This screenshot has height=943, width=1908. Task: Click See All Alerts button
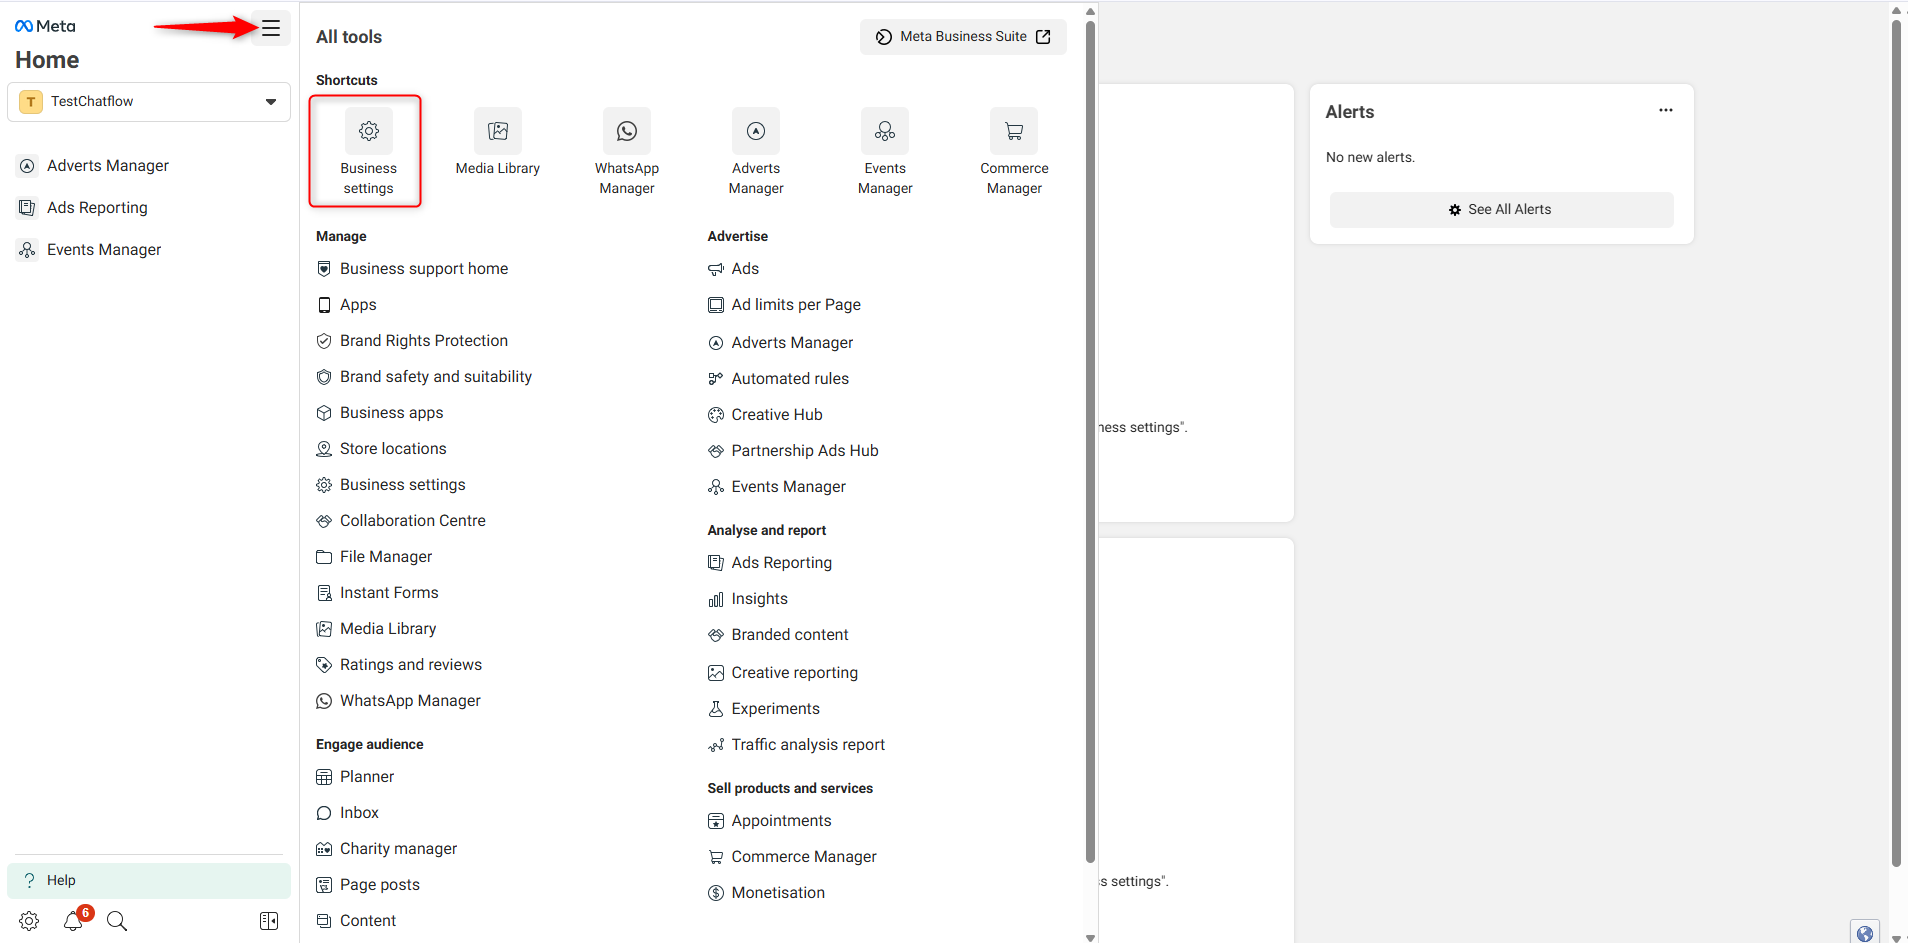pyautogui.click(x=1501, y=210)
